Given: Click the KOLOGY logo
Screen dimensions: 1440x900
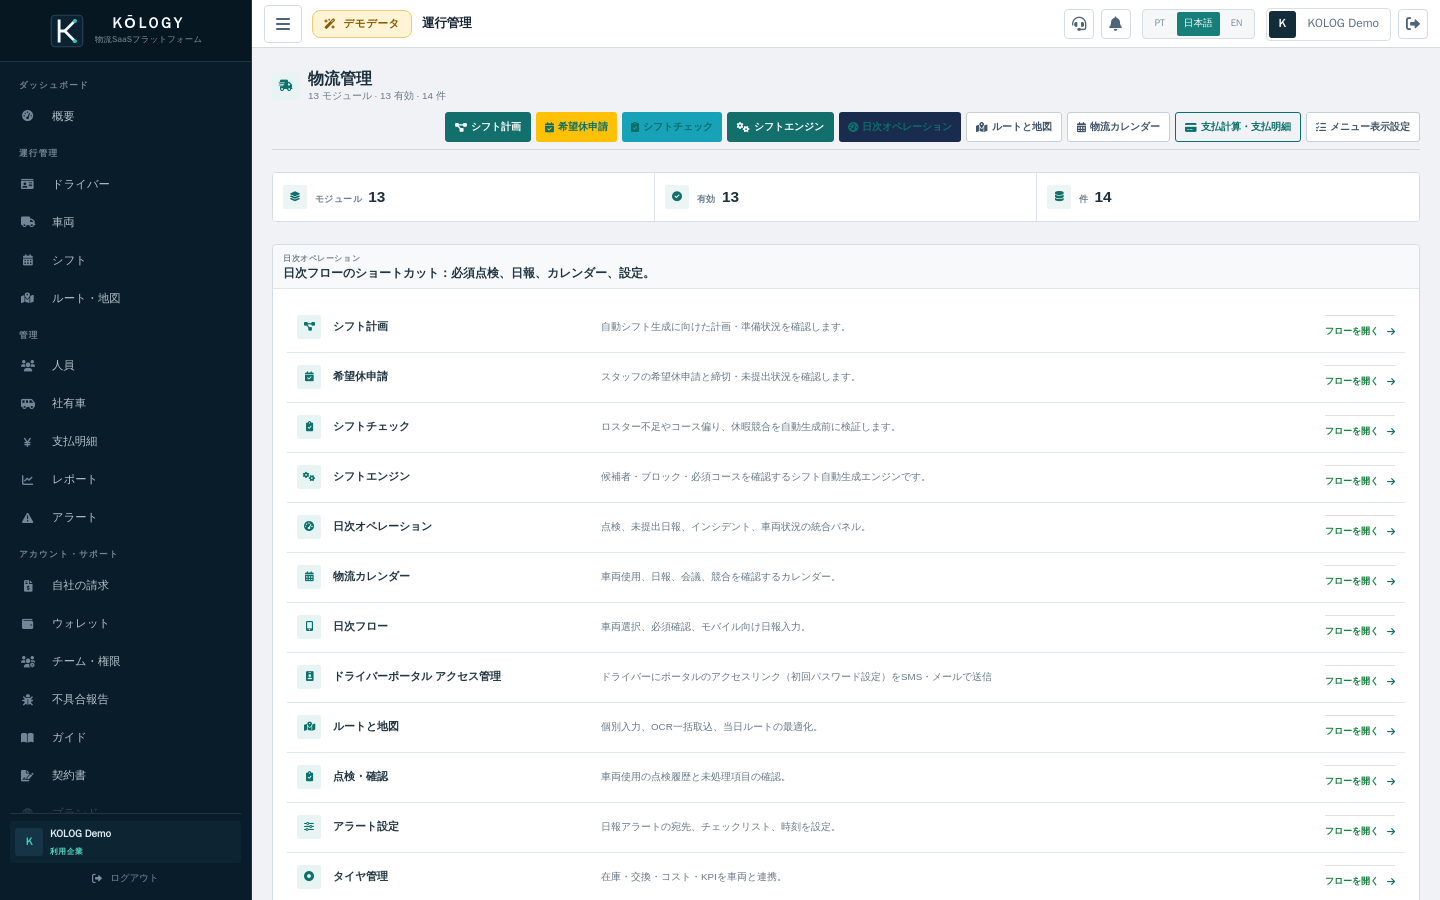Looking at the screenshot, I should pos(126,31).
